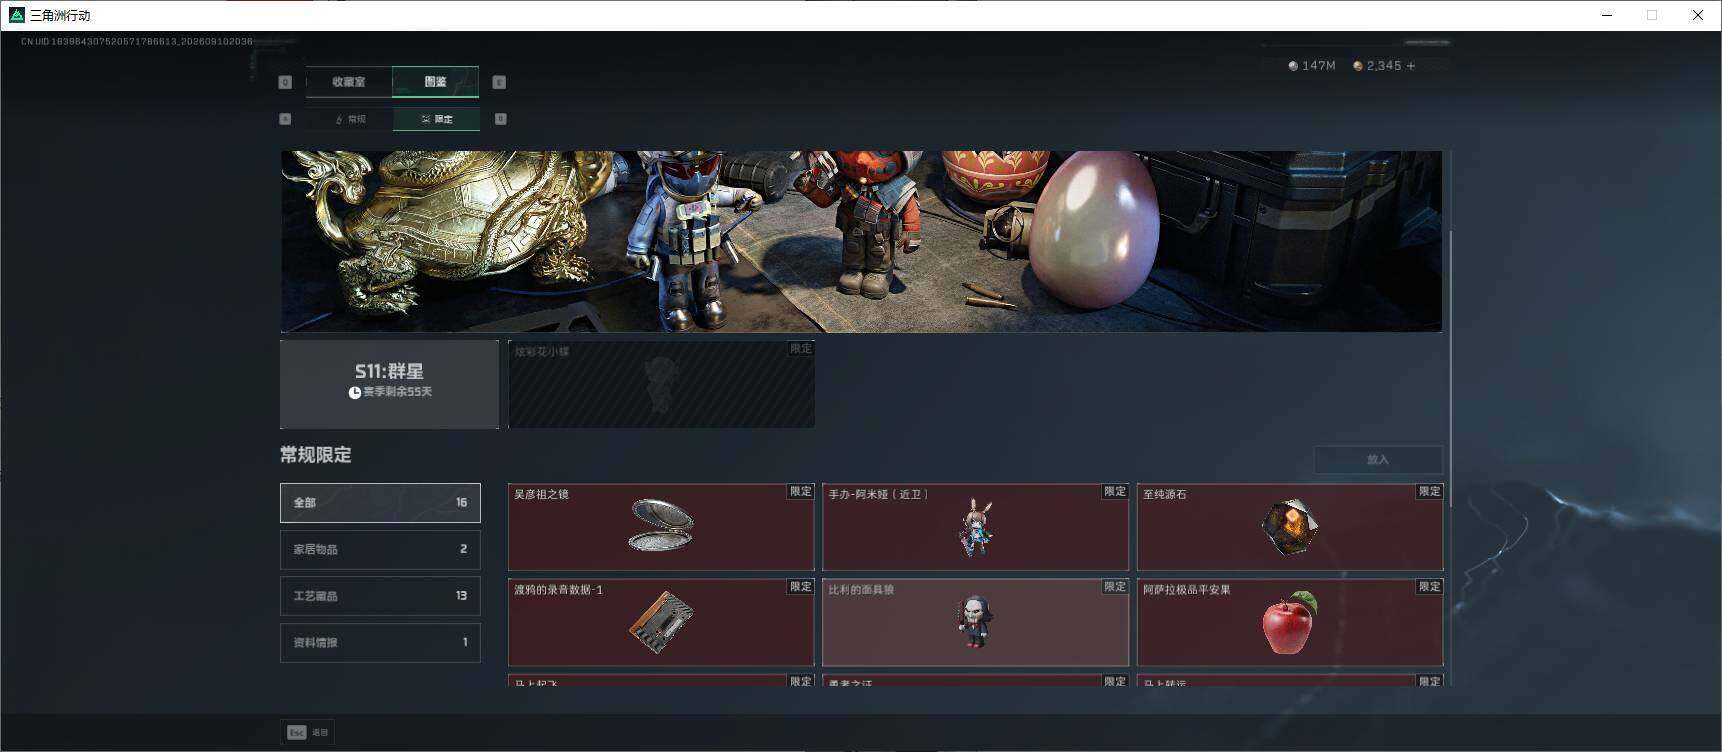This screenshot has width=1722, height=752.
Task: Open the 至纯源石 item card
Action: click(x=1290, y=527)
